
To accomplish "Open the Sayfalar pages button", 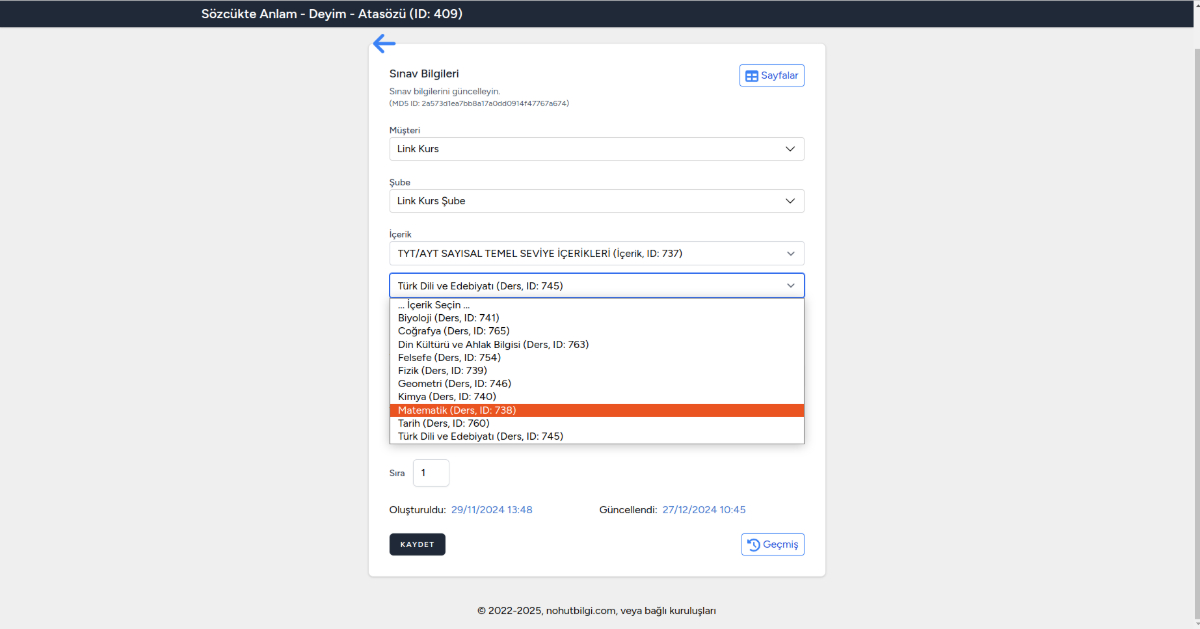I will point(771,75).
